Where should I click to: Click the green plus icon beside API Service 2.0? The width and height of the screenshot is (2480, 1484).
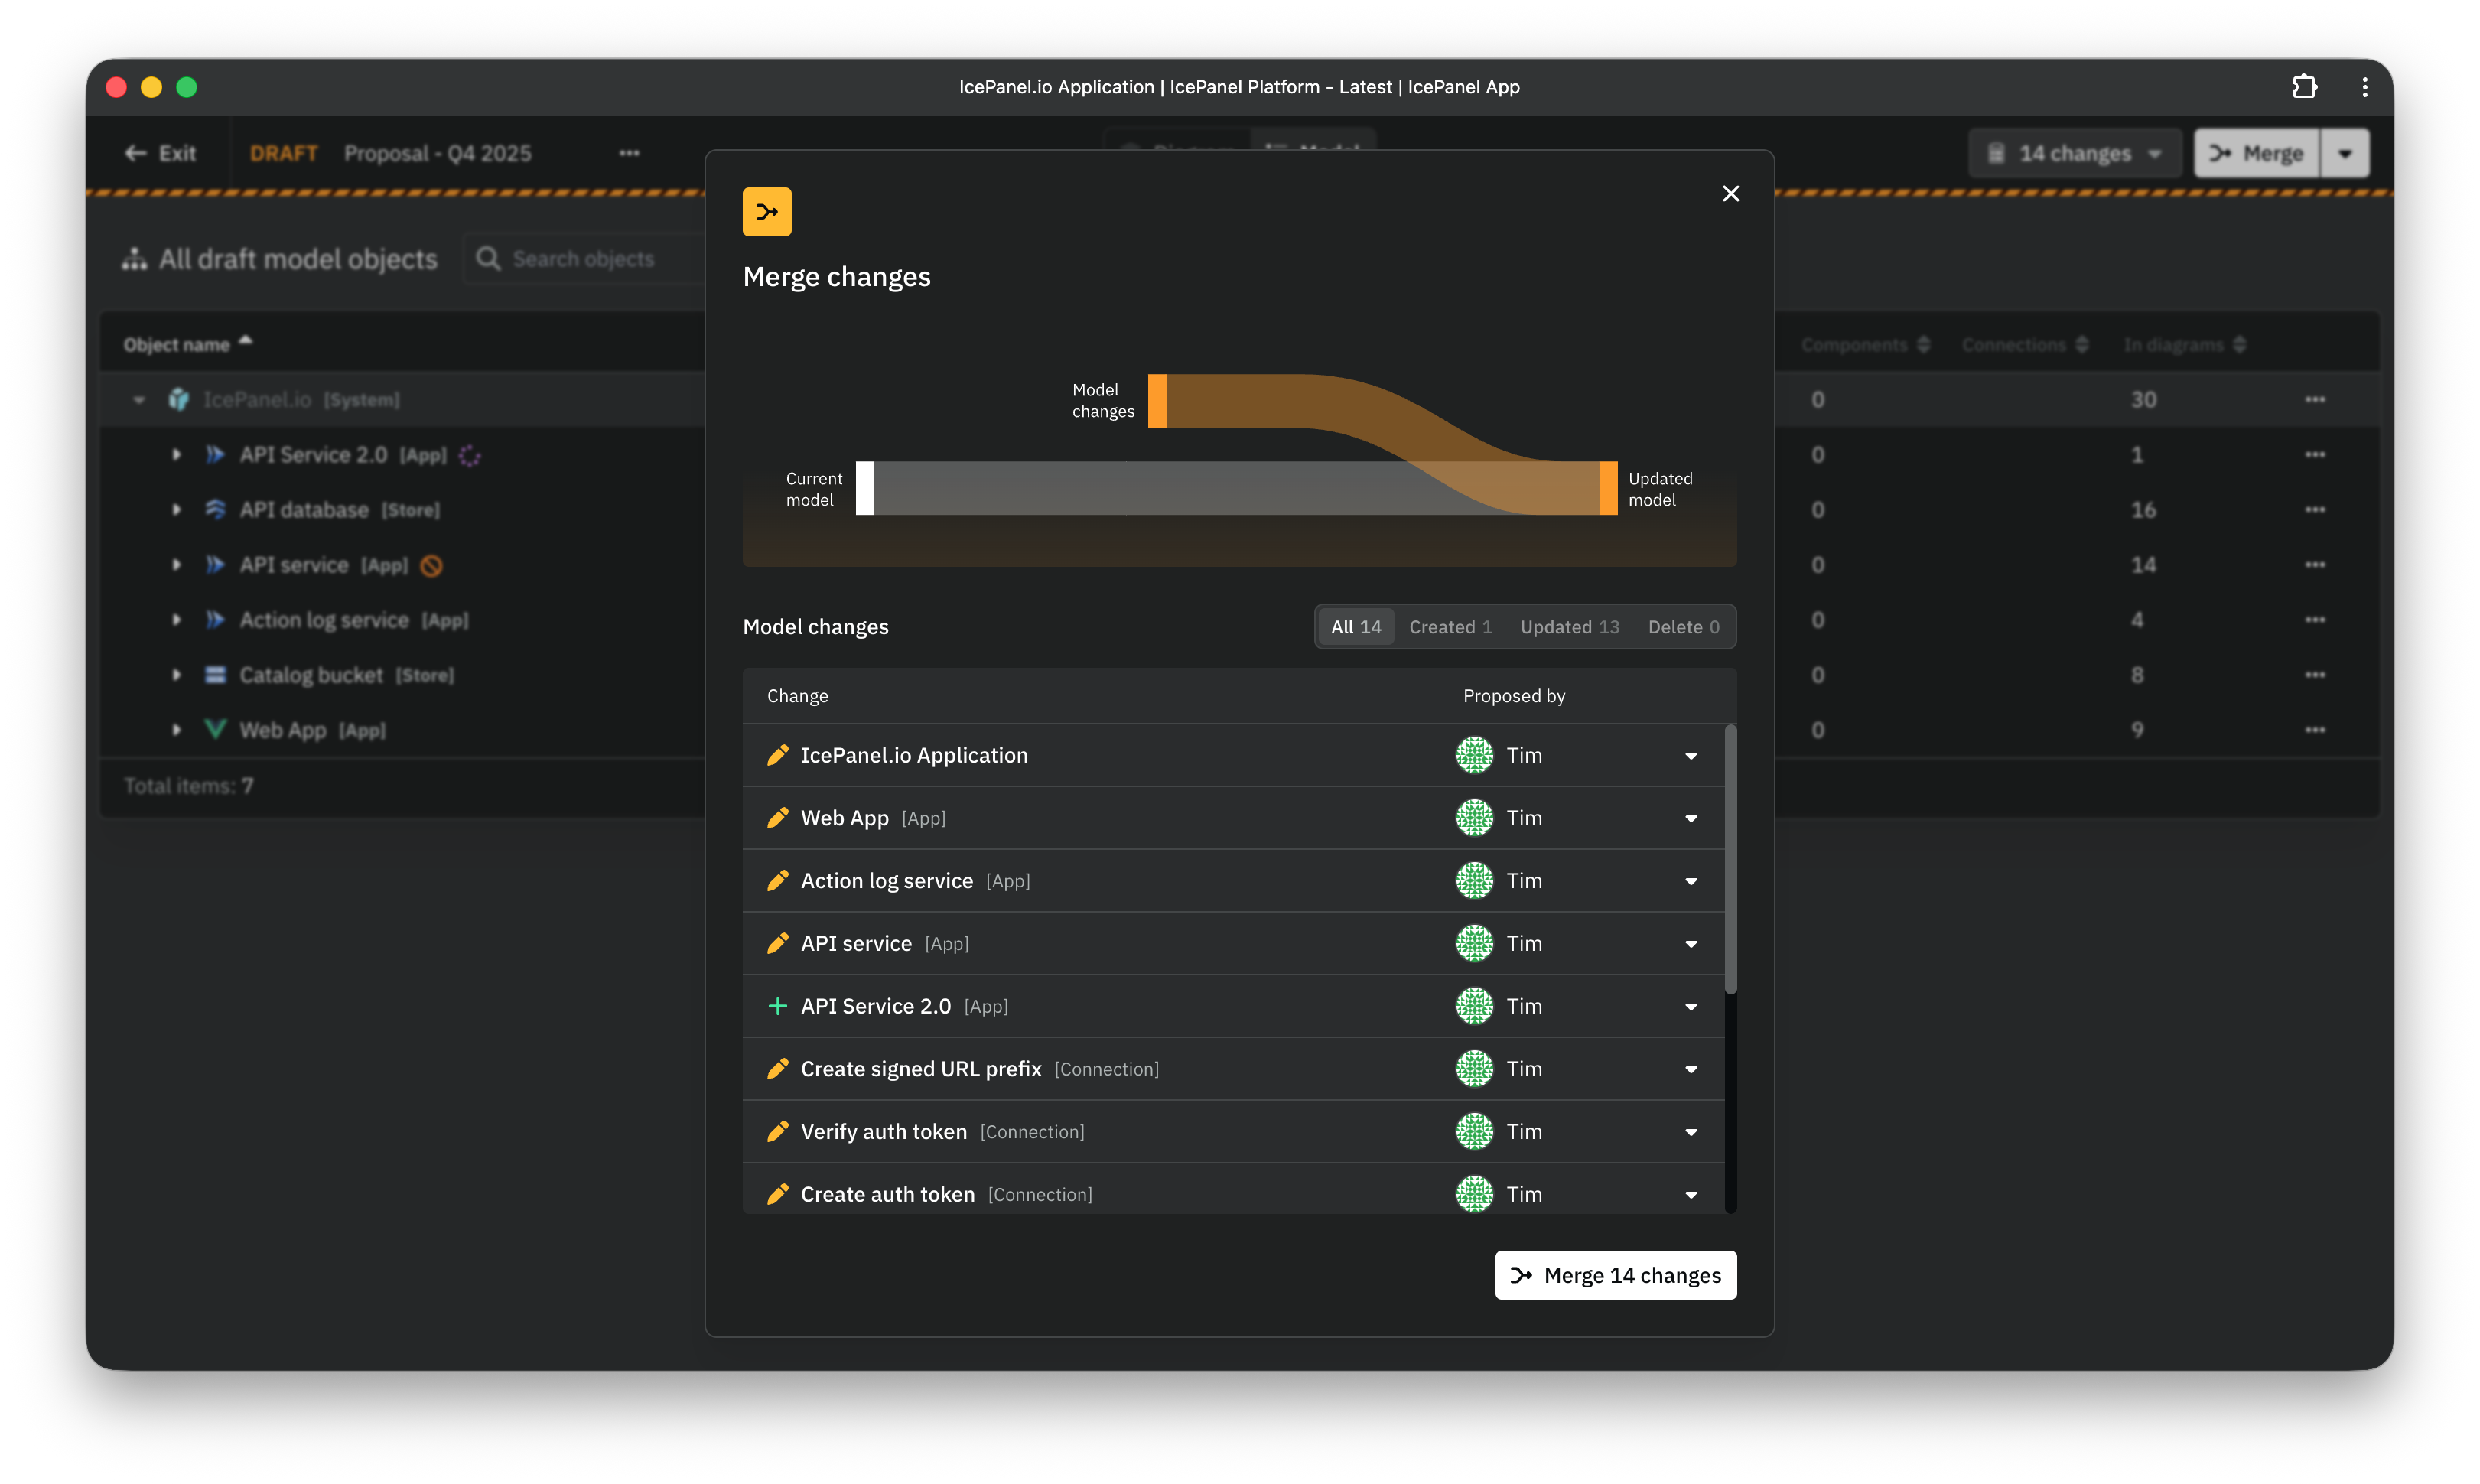pyautogui.click(x=778, y=1006)
